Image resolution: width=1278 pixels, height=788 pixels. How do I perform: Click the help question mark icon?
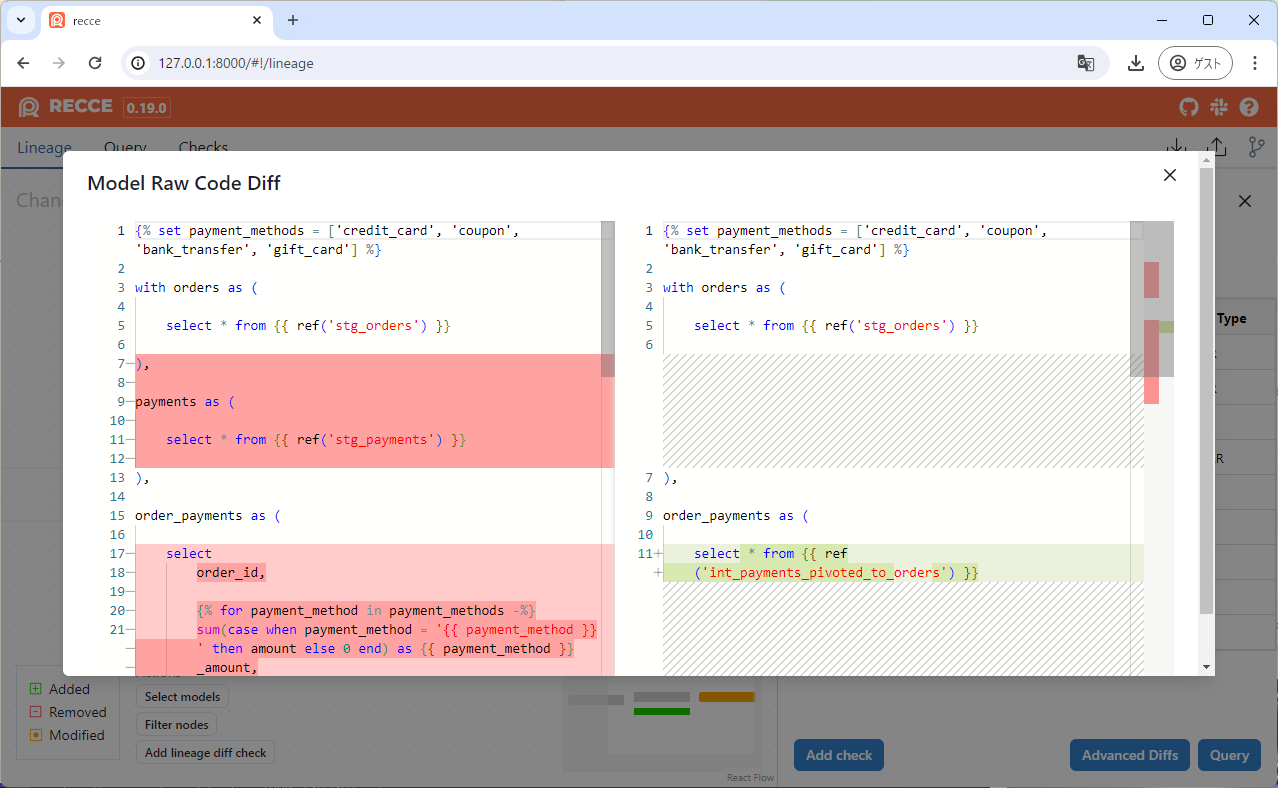1248,106
